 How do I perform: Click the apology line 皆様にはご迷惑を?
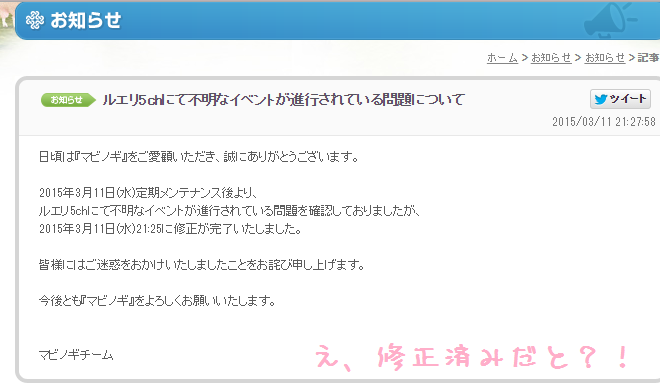click(202, 265)
